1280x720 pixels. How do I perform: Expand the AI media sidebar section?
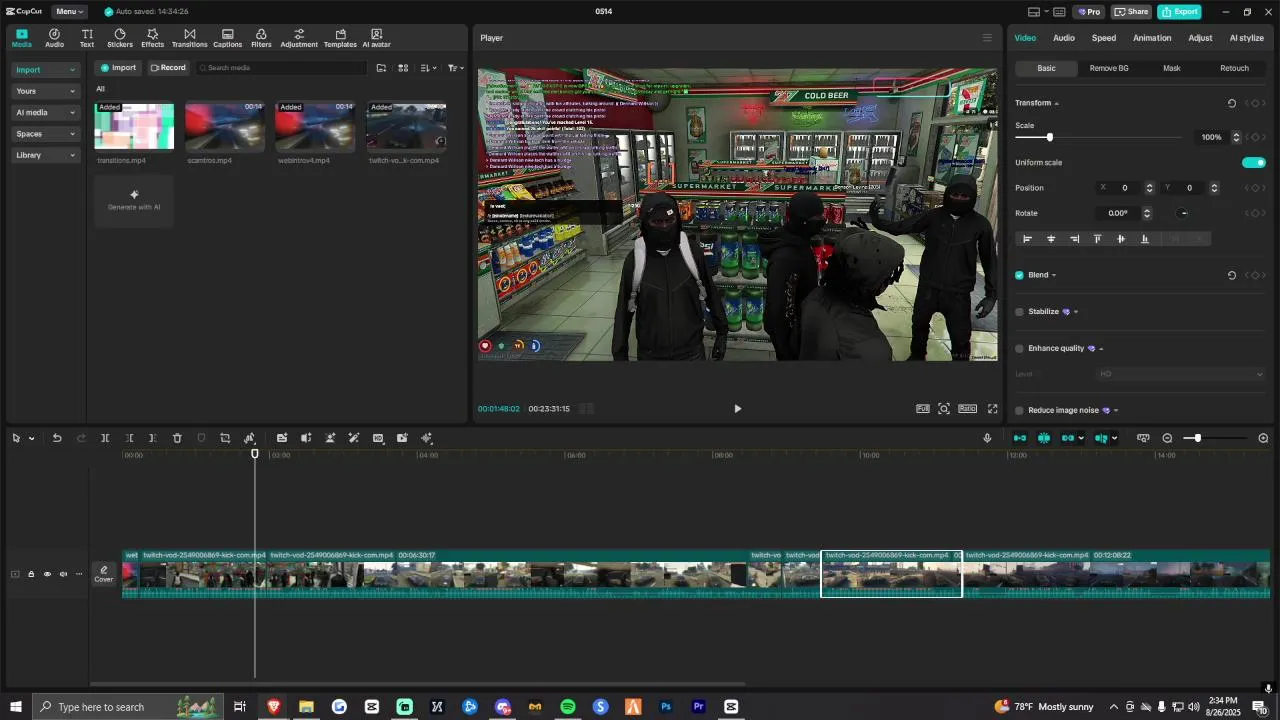point(46,112)
